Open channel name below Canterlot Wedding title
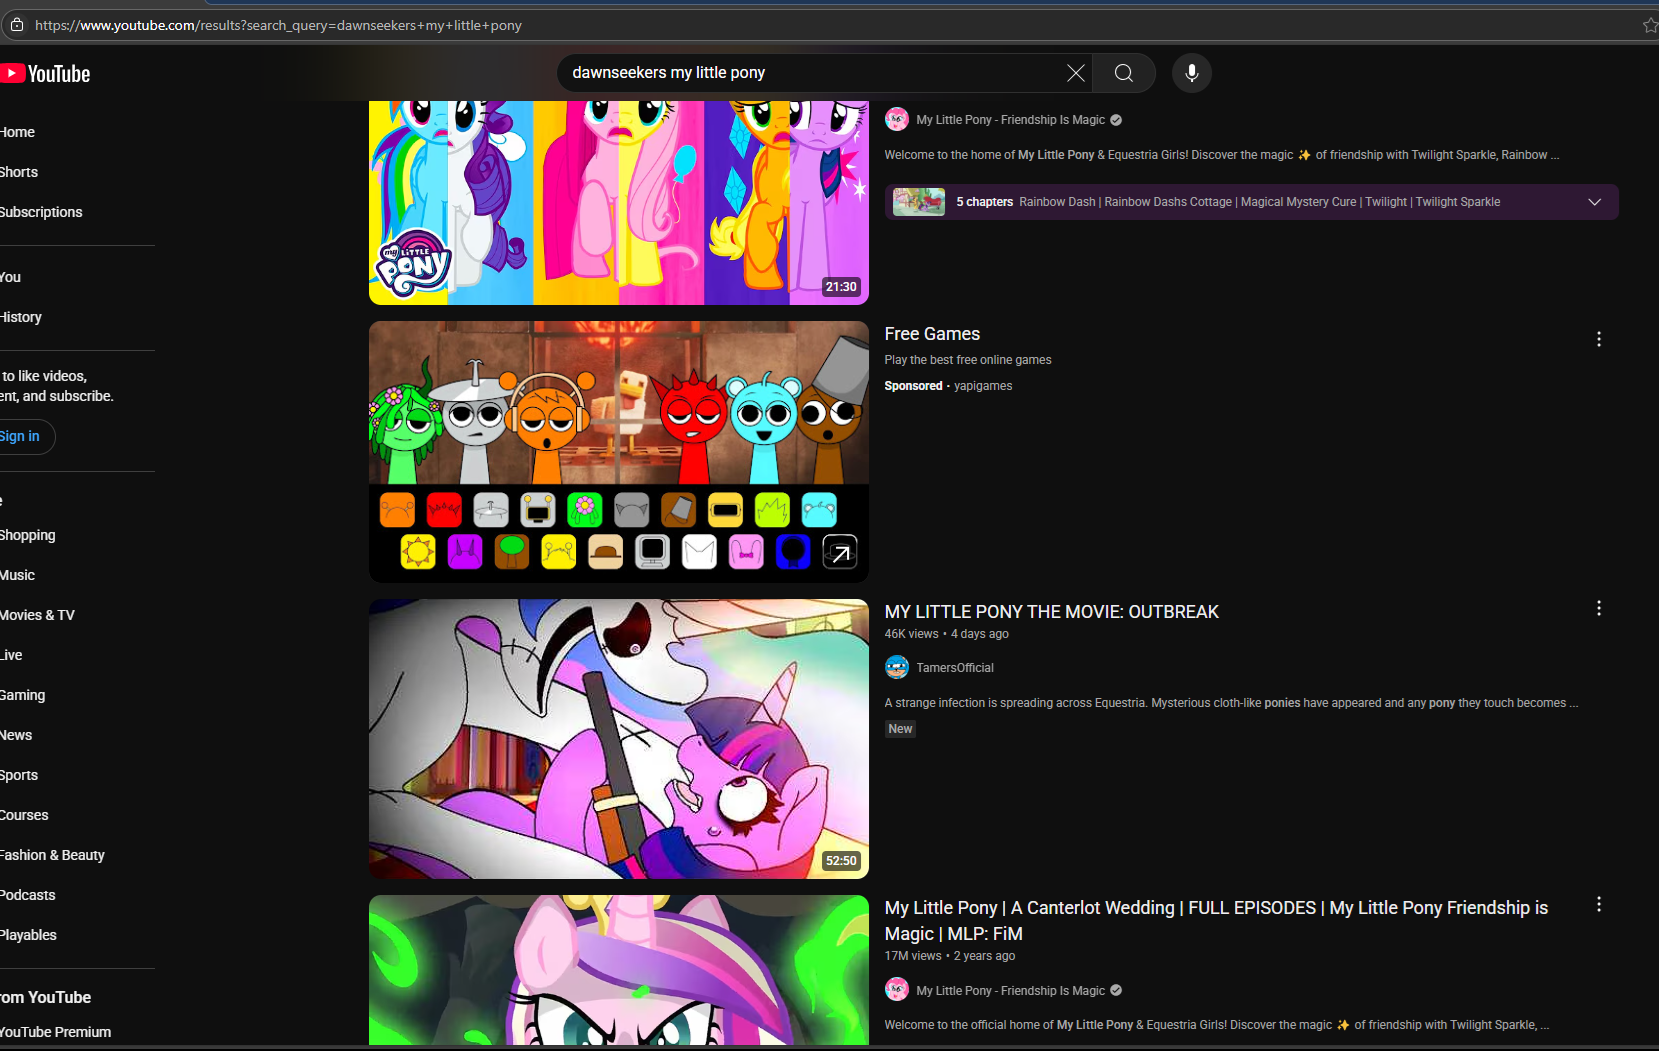This screenshot has width=1659, height=1051. 1011,991
